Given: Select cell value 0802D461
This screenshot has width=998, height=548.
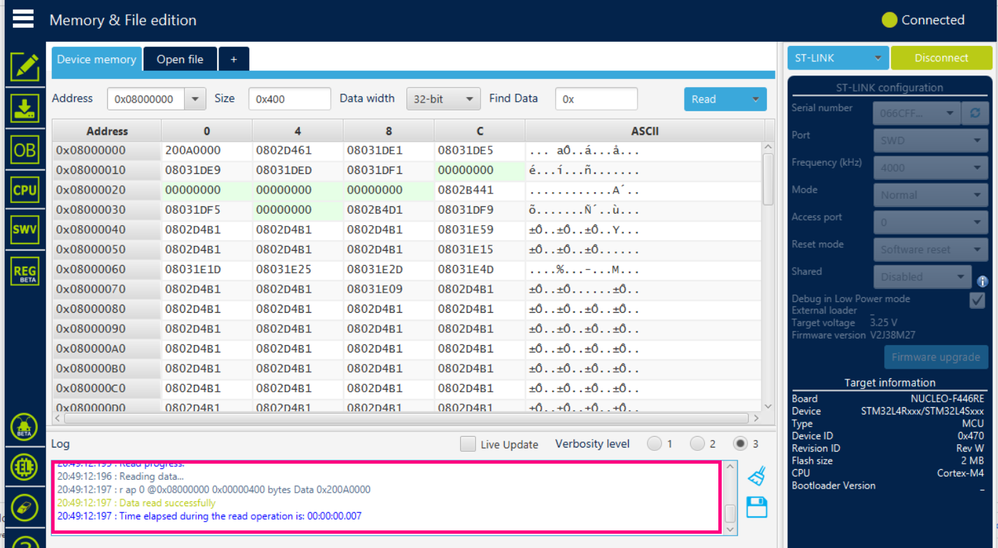Looking at the screenshot, I should [298, 150].
